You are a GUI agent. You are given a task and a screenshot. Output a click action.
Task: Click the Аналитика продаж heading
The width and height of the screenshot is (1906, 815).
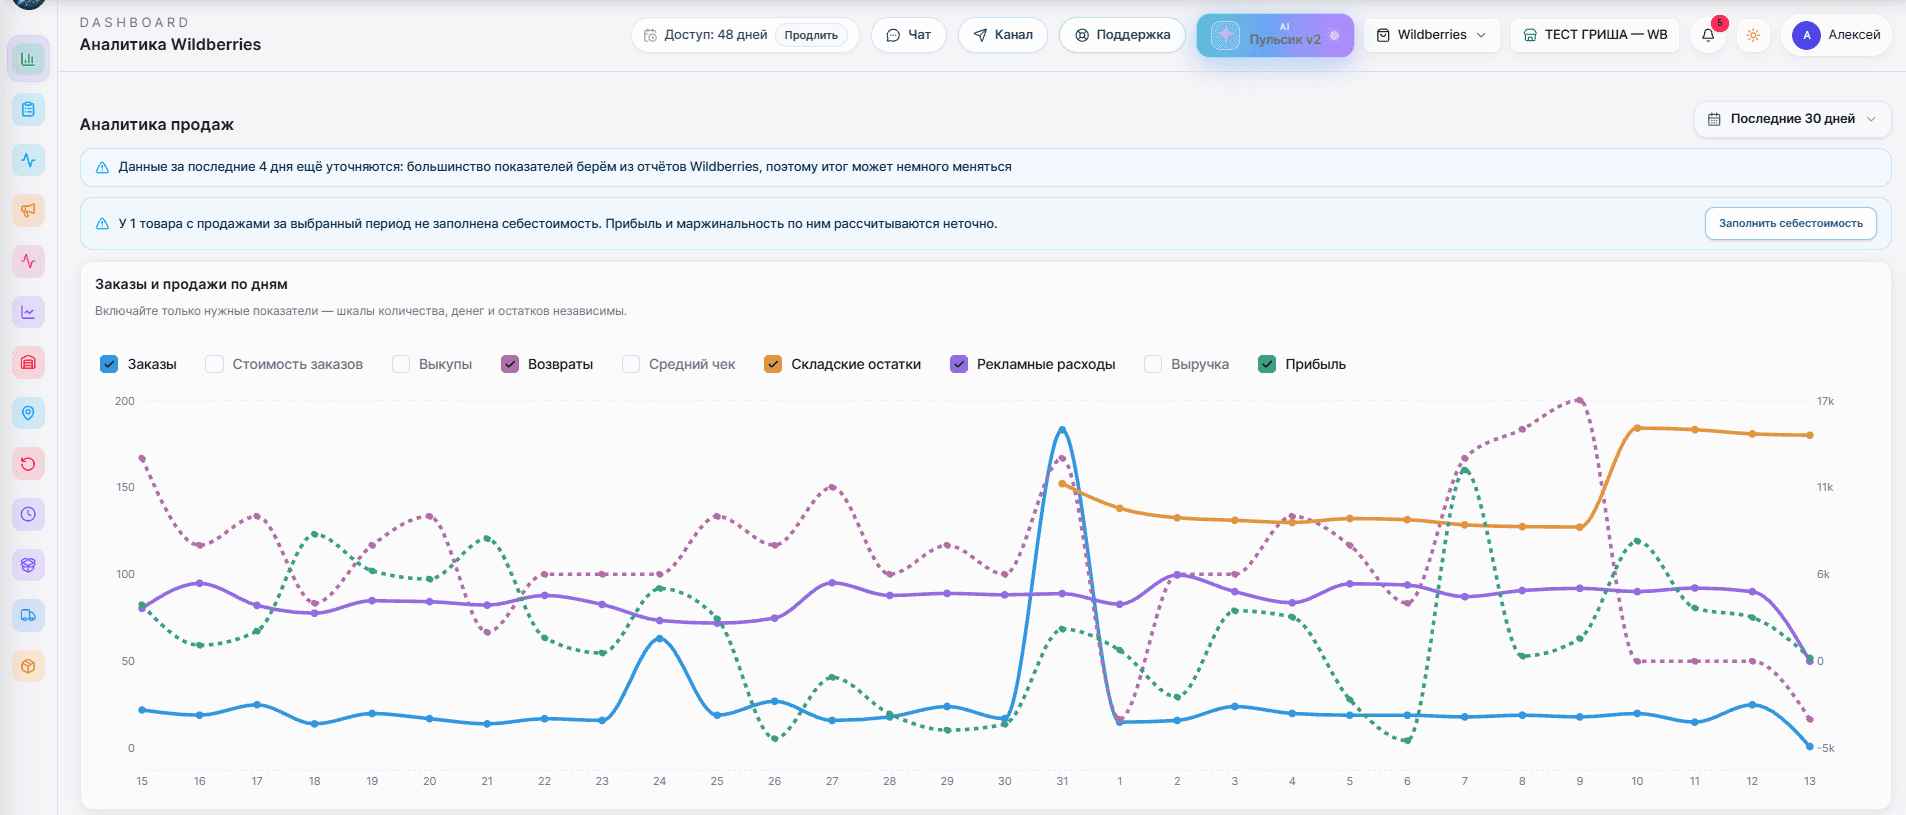(x=157, y=125)
